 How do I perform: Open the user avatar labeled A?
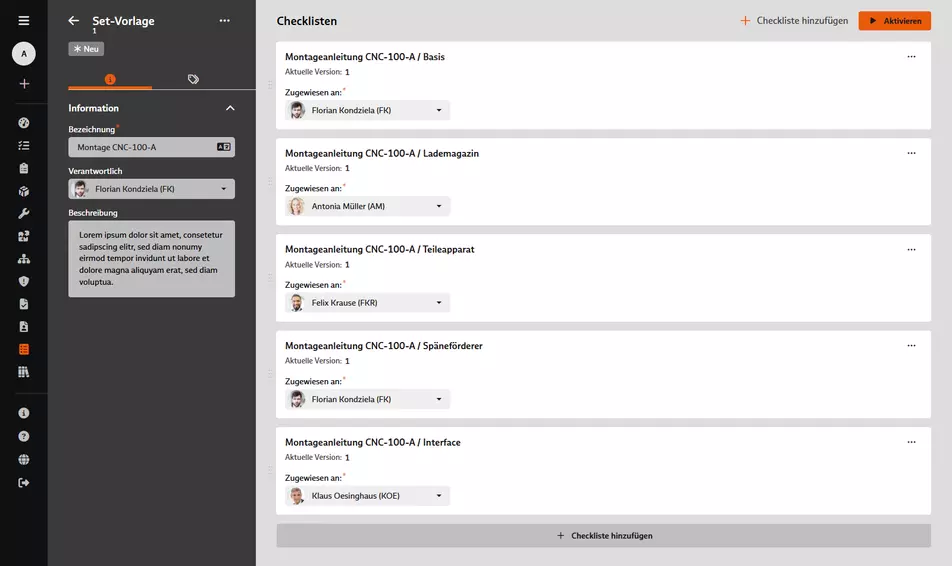click(x=24, y=53)
